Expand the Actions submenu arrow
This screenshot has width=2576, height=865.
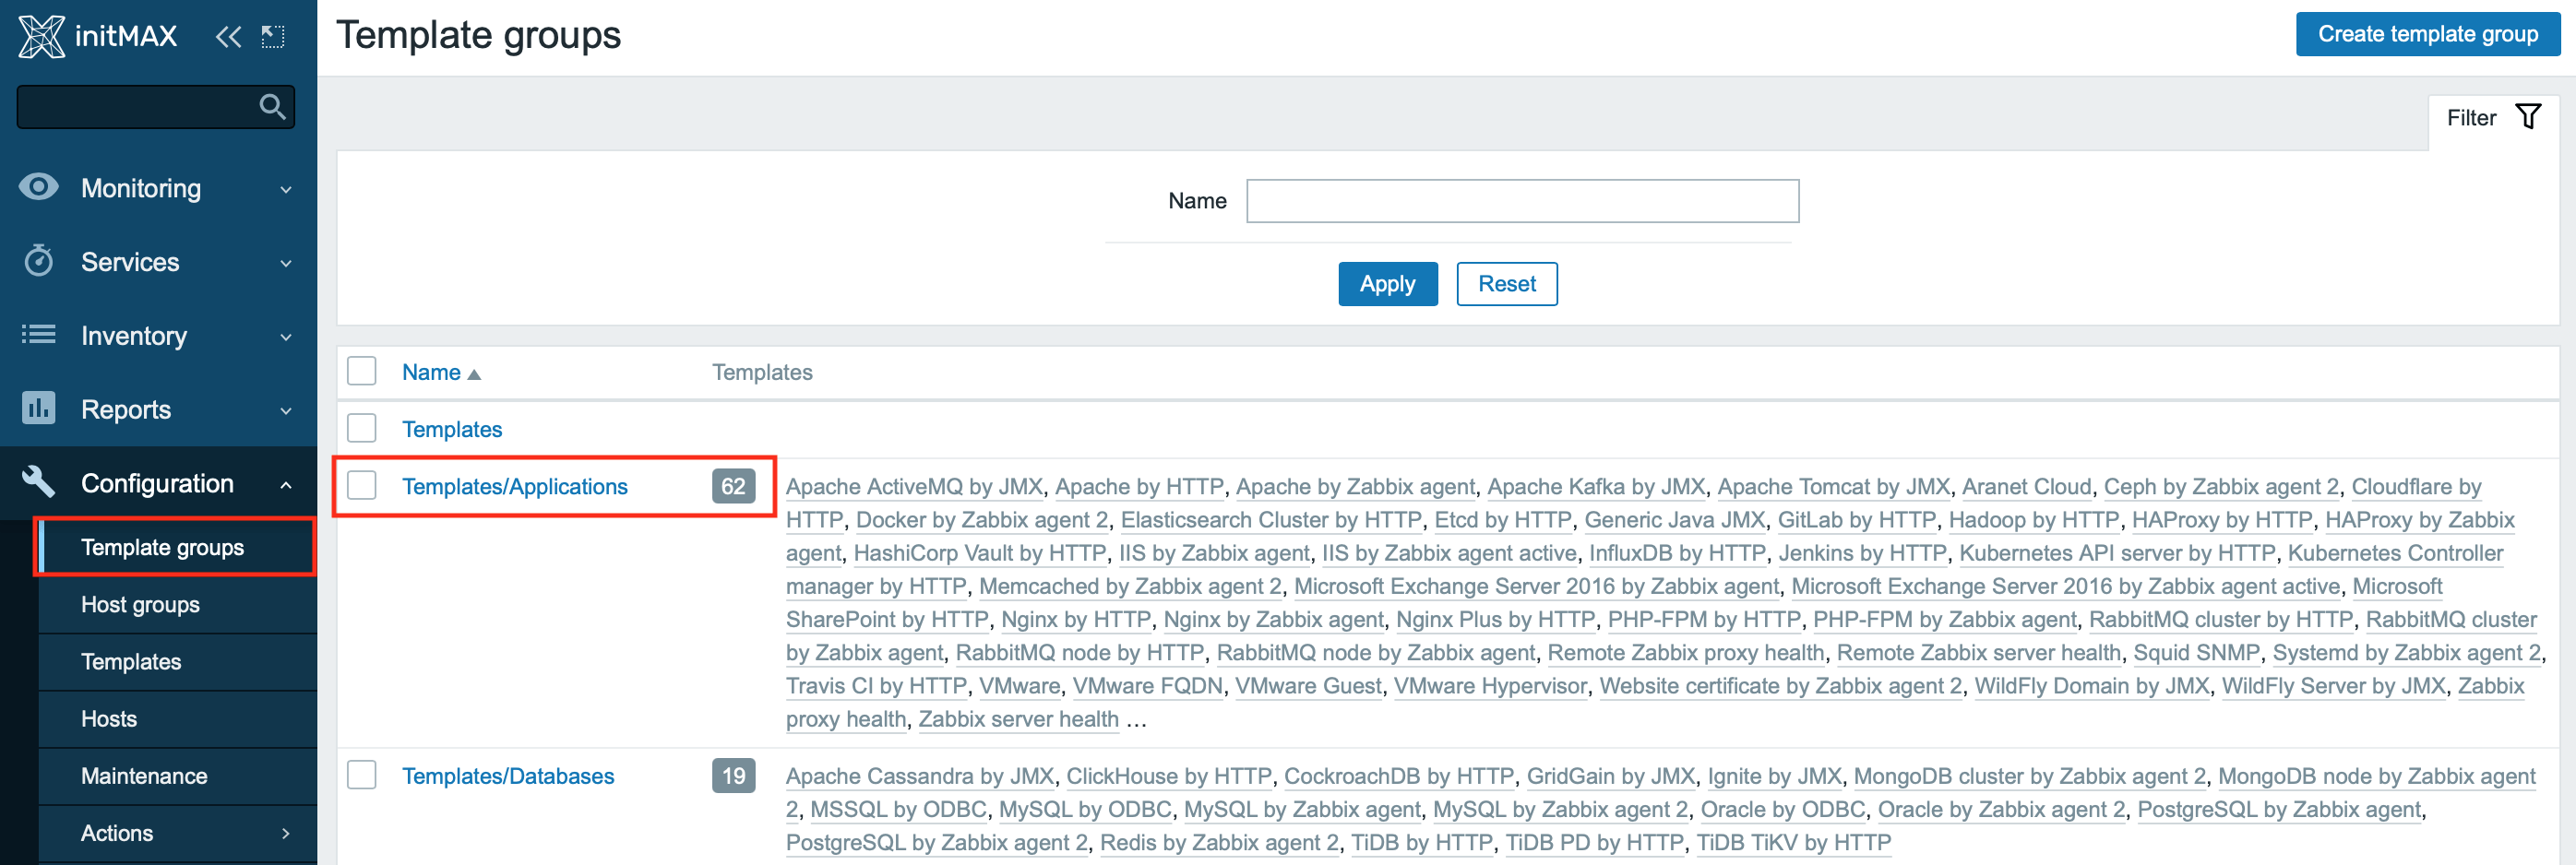[286, 833]
